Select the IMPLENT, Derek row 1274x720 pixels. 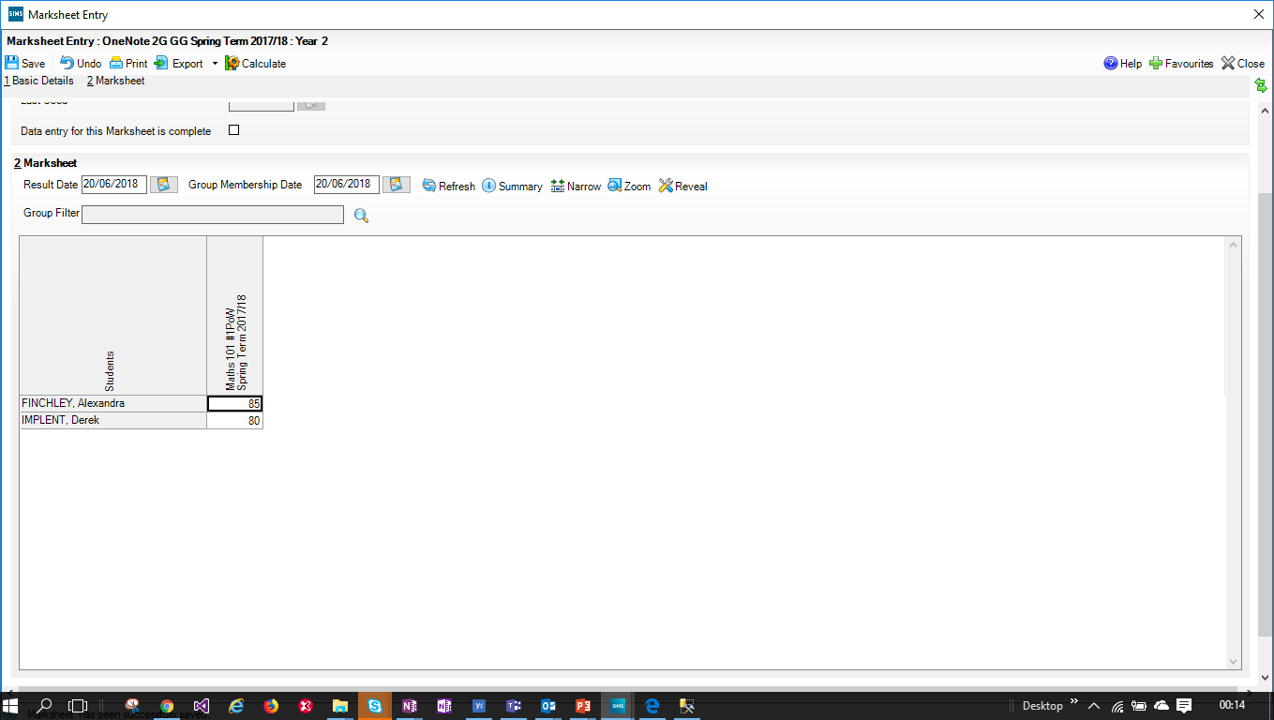[x=113, y=421]
